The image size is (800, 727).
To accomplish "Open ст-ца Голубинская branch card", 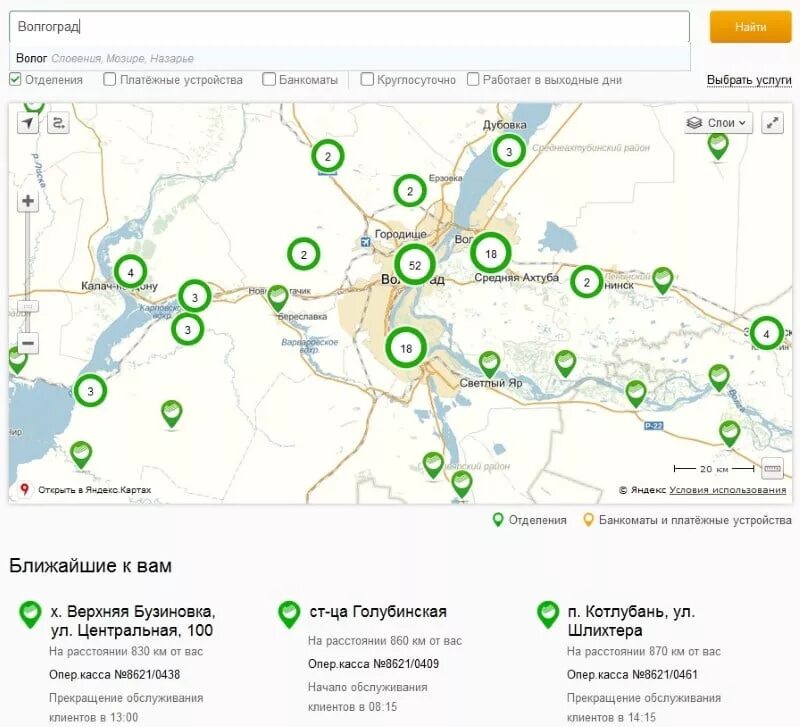I will [378, 611].
